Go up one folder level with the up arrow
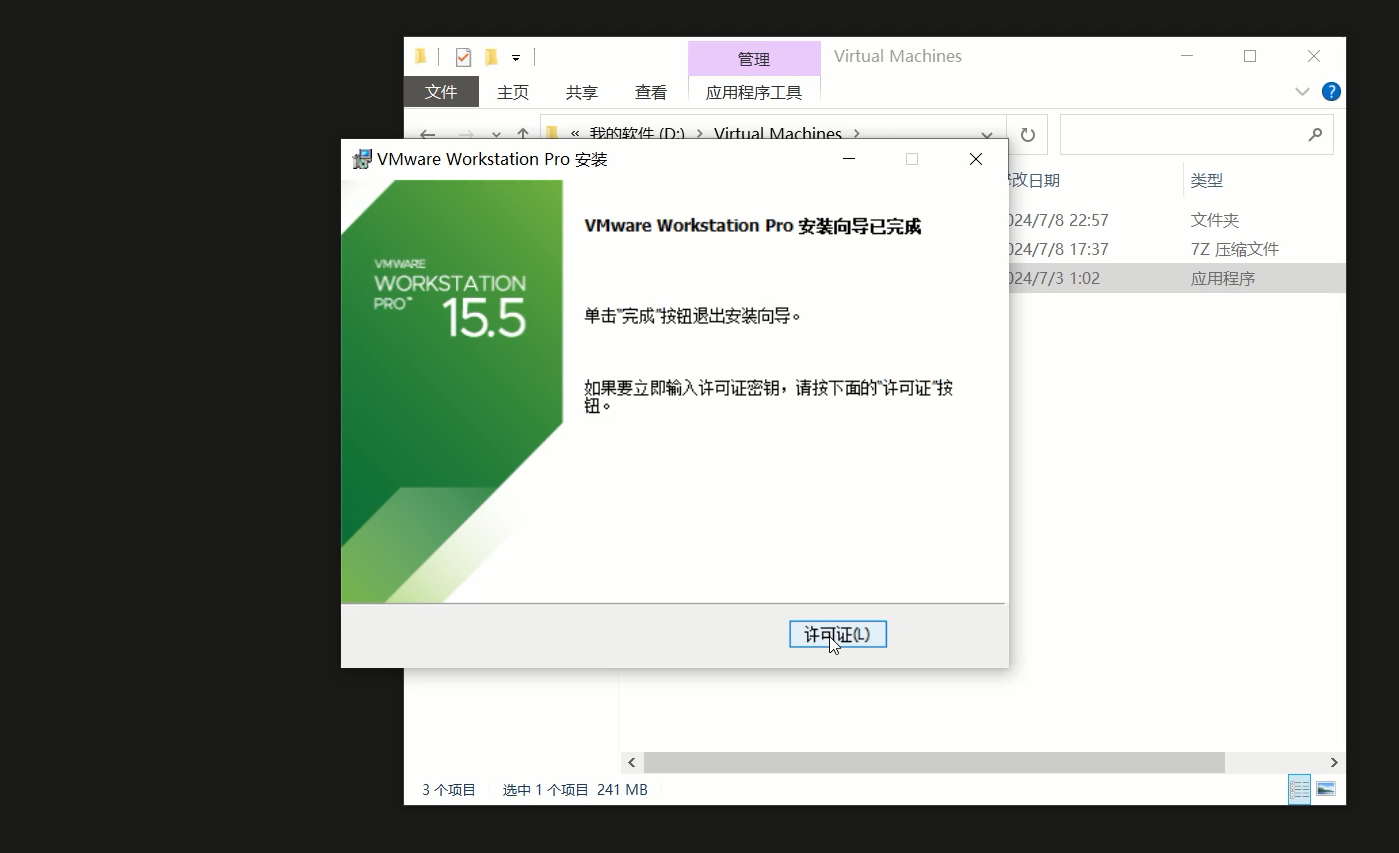1399x853 pixels. [x=523, y=134]
